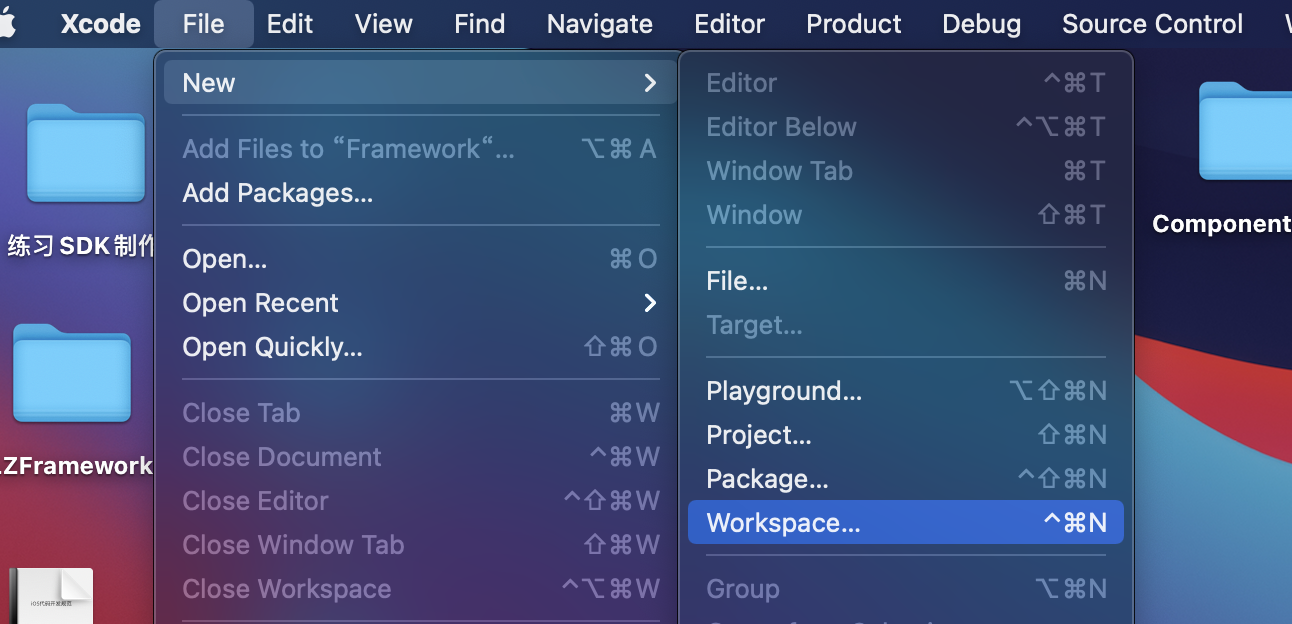Close the open File menu

coord(204,23)
